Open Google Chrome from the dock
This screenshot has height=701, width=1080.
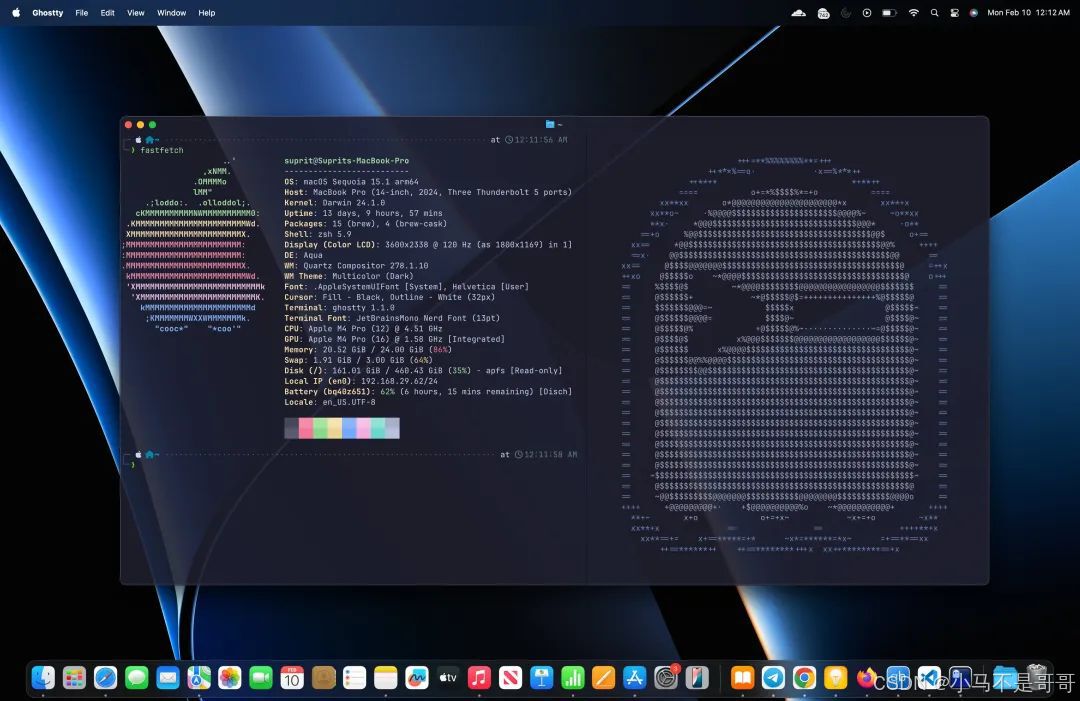click(x=804, y=678)
